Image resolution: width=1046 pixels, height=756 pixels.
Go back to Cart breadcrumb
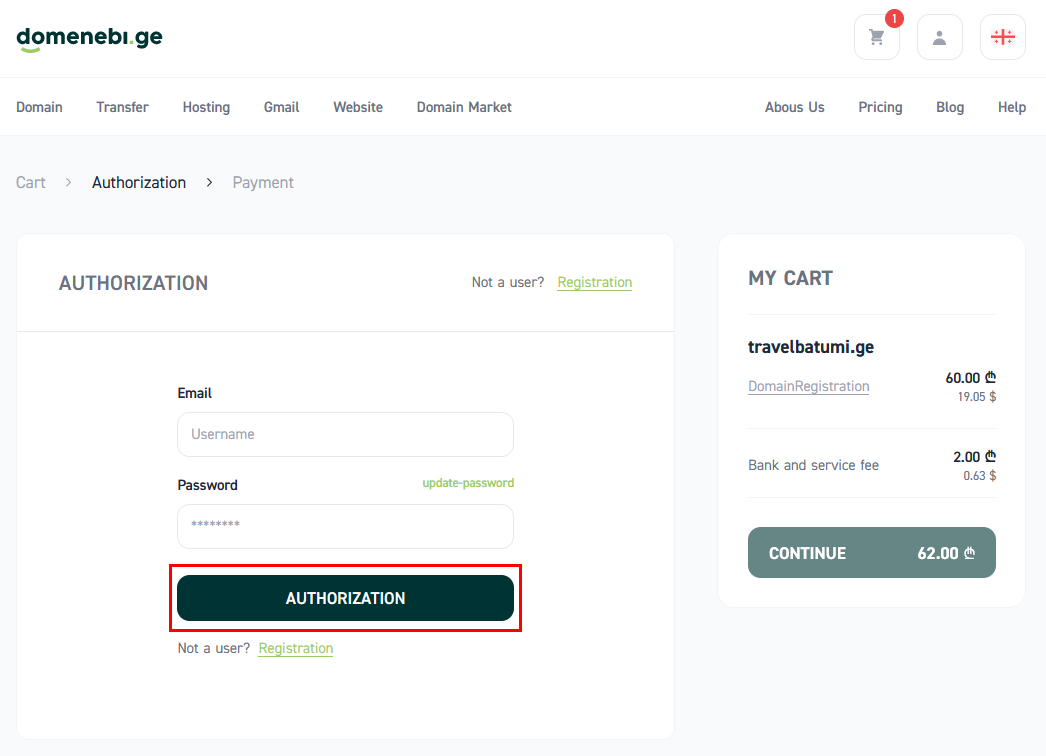(x=31, y=183)
